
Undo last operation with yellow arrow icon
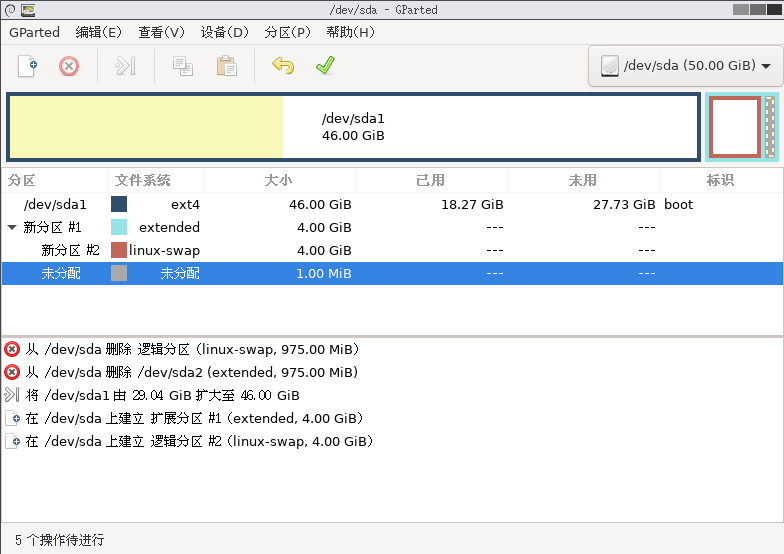[x=283, y=66]
